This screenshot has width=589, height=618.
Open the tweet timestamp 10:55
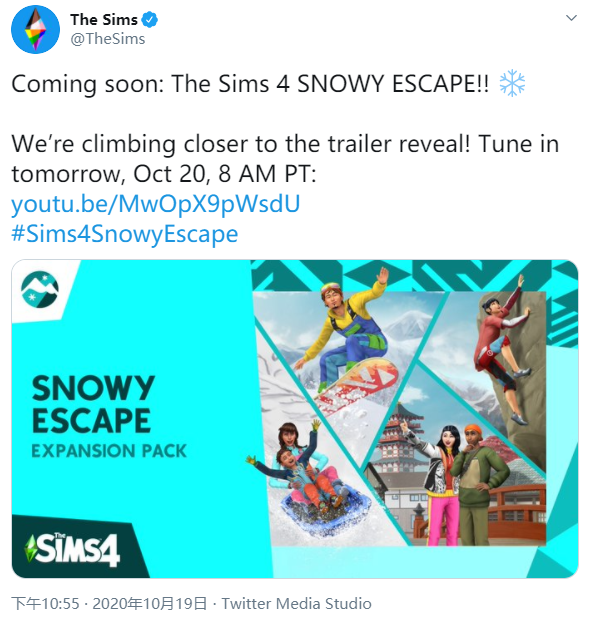coord(45,603)
